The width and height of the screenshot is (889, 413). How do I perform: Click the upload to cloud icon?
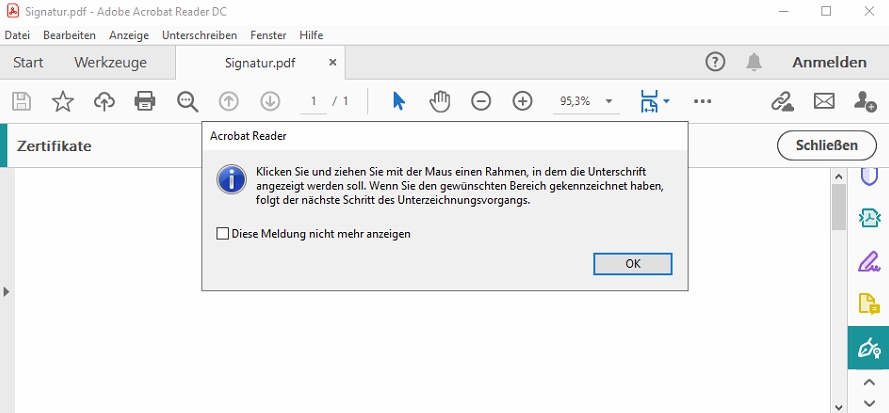pos(104,102)
